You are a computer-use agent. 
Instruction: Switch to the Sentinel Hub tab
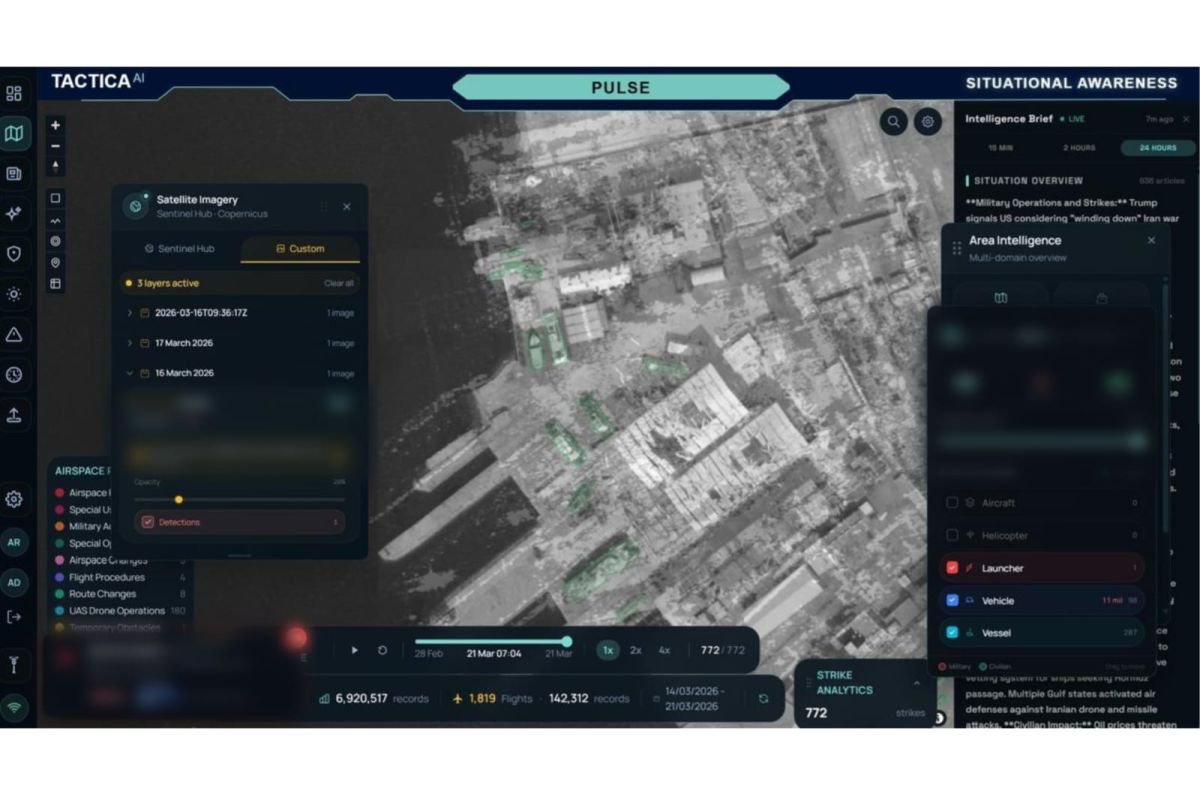coord(180,248)
